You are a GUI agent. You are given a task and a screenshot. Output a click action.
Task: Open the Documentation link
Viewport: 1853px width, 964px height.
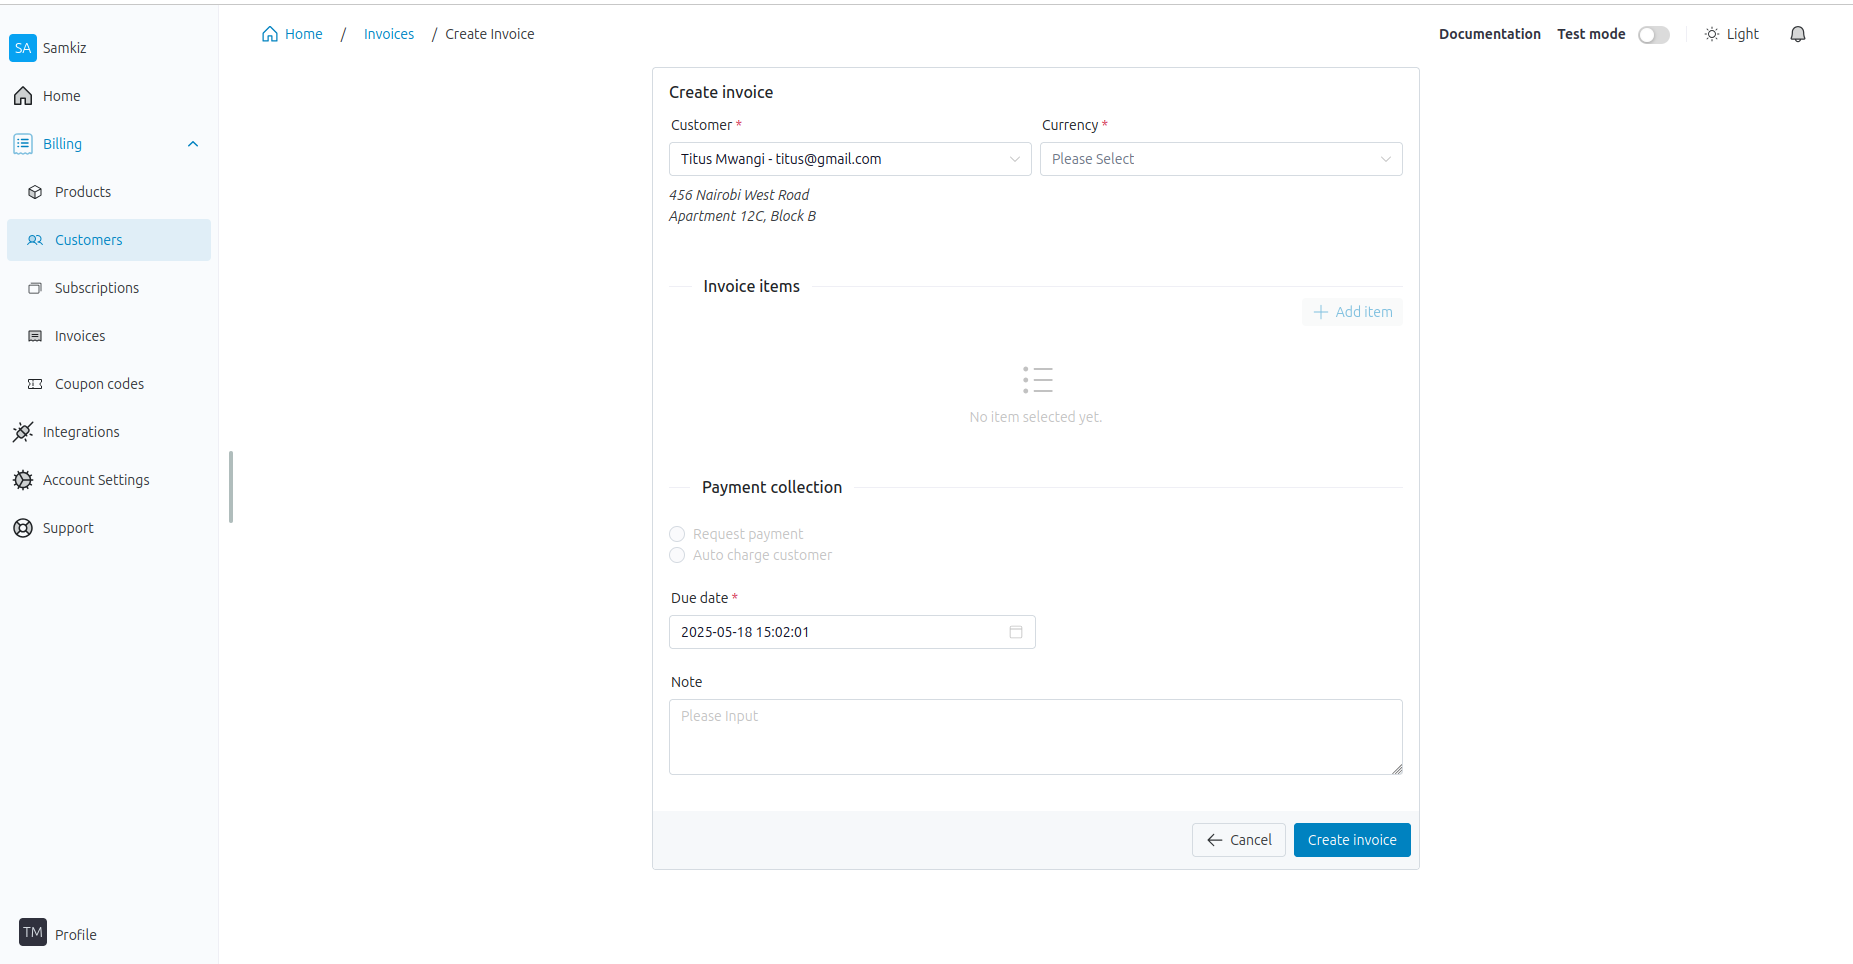pyautogui.click(x=1489, y=33)
